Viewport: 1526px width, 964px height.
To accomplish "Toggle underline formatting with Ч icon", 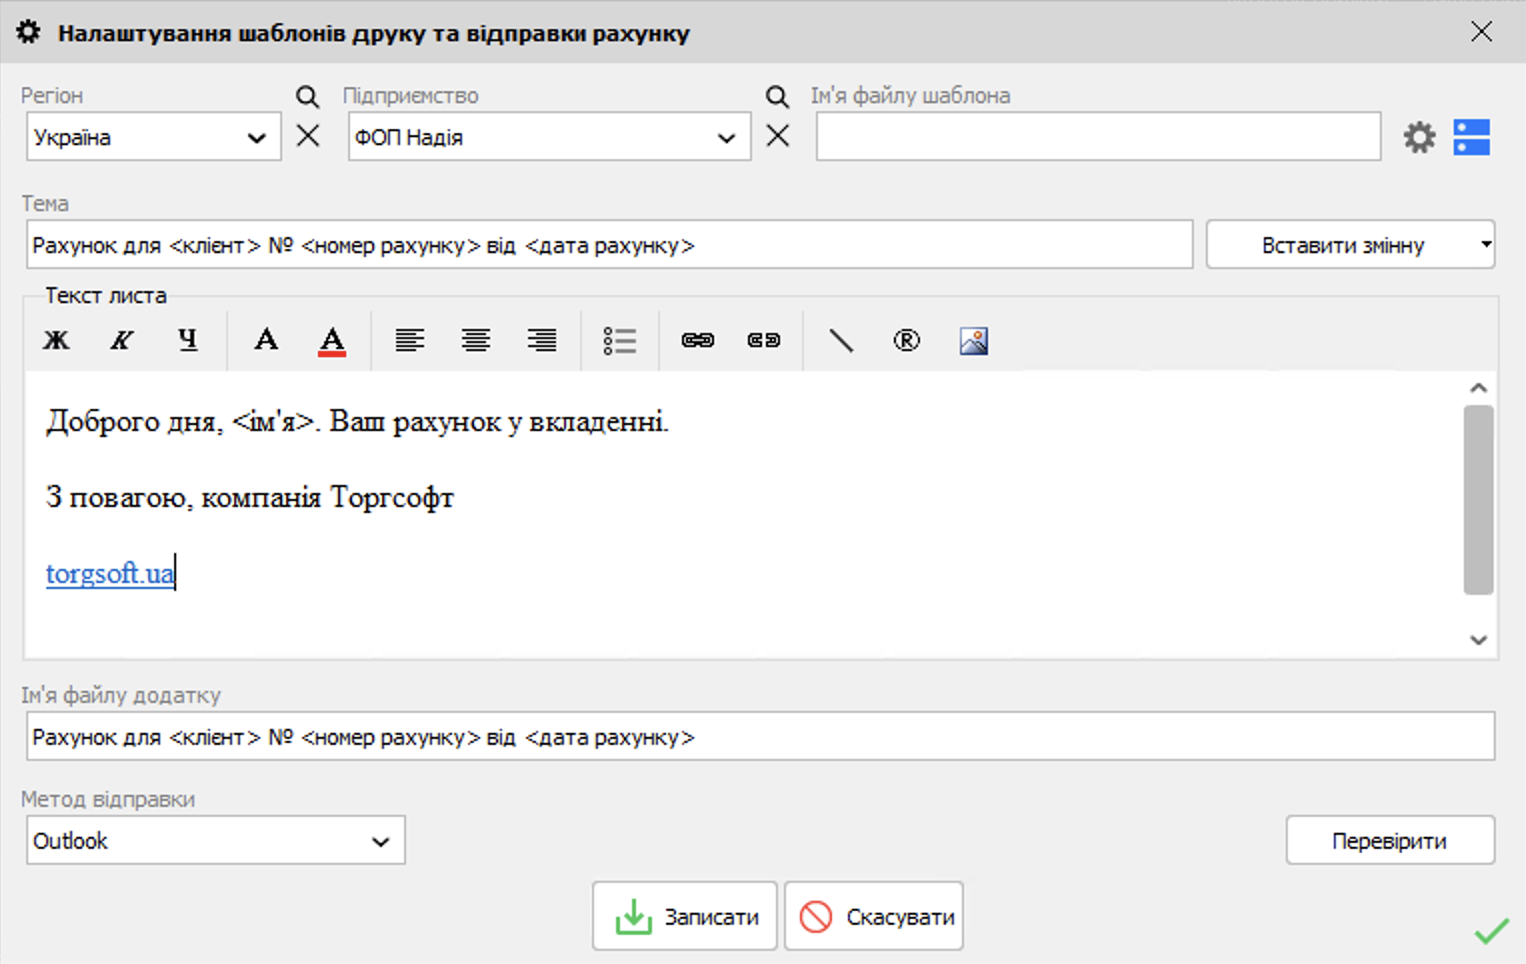I will tap(188, 341).
